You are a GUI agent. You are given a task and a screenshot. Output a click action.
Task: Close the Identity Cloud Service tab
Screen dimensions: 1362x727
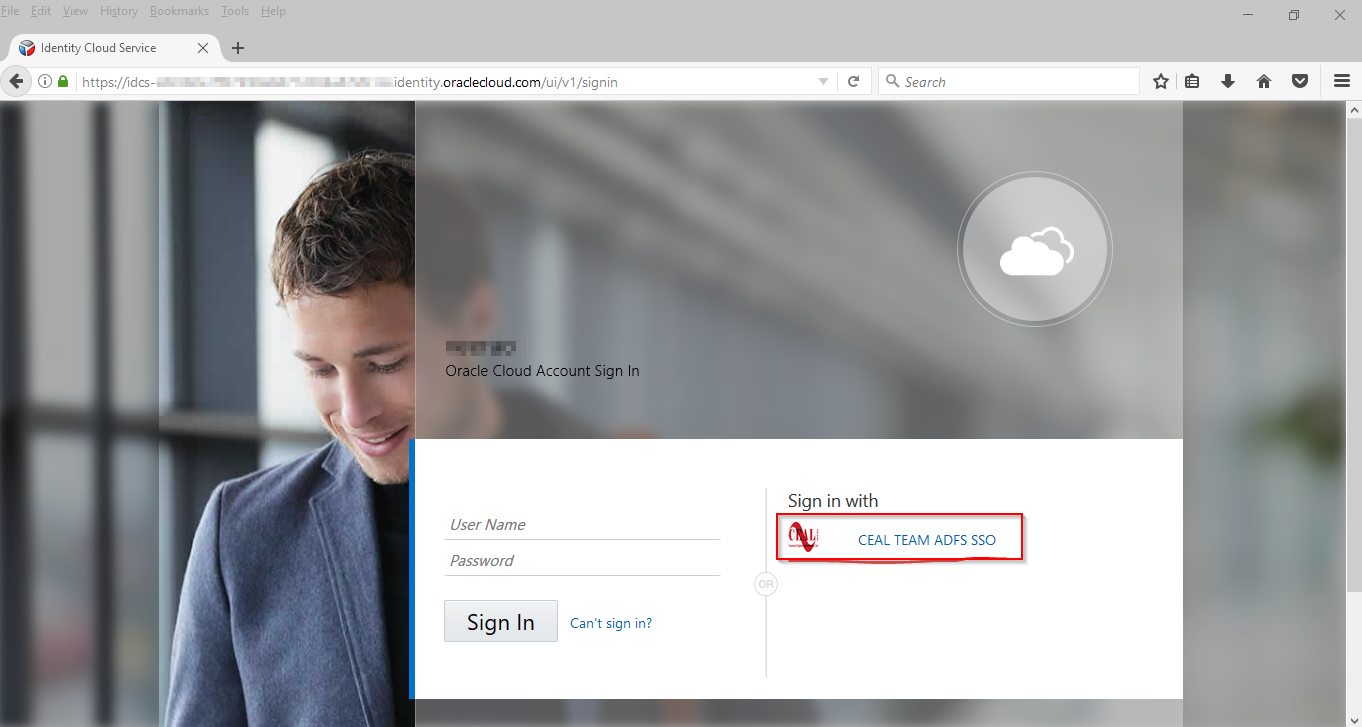tap(203, 48)
